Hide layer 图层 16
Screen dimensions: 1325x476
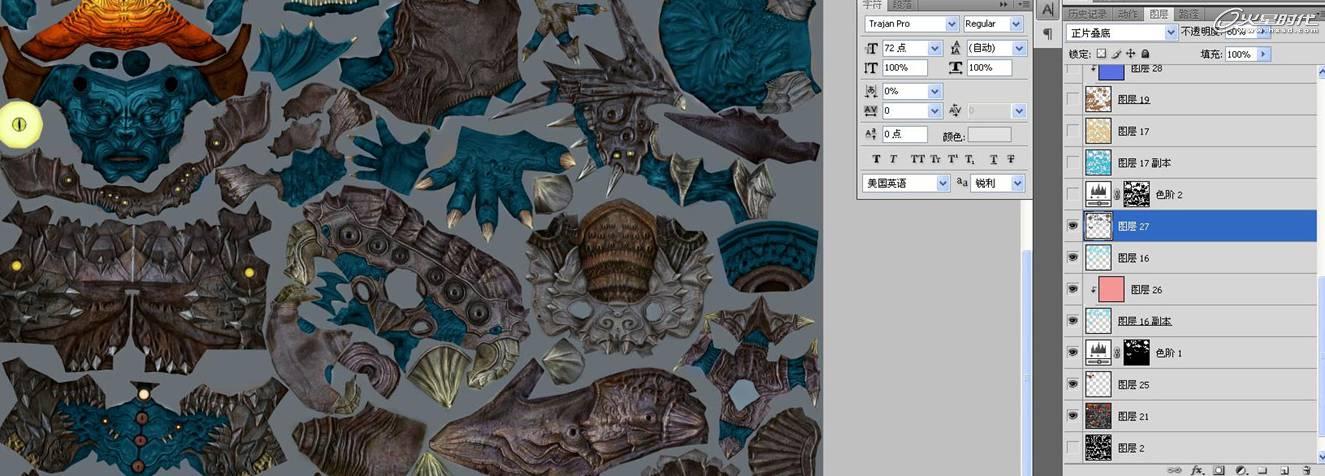coord(1073,258)
